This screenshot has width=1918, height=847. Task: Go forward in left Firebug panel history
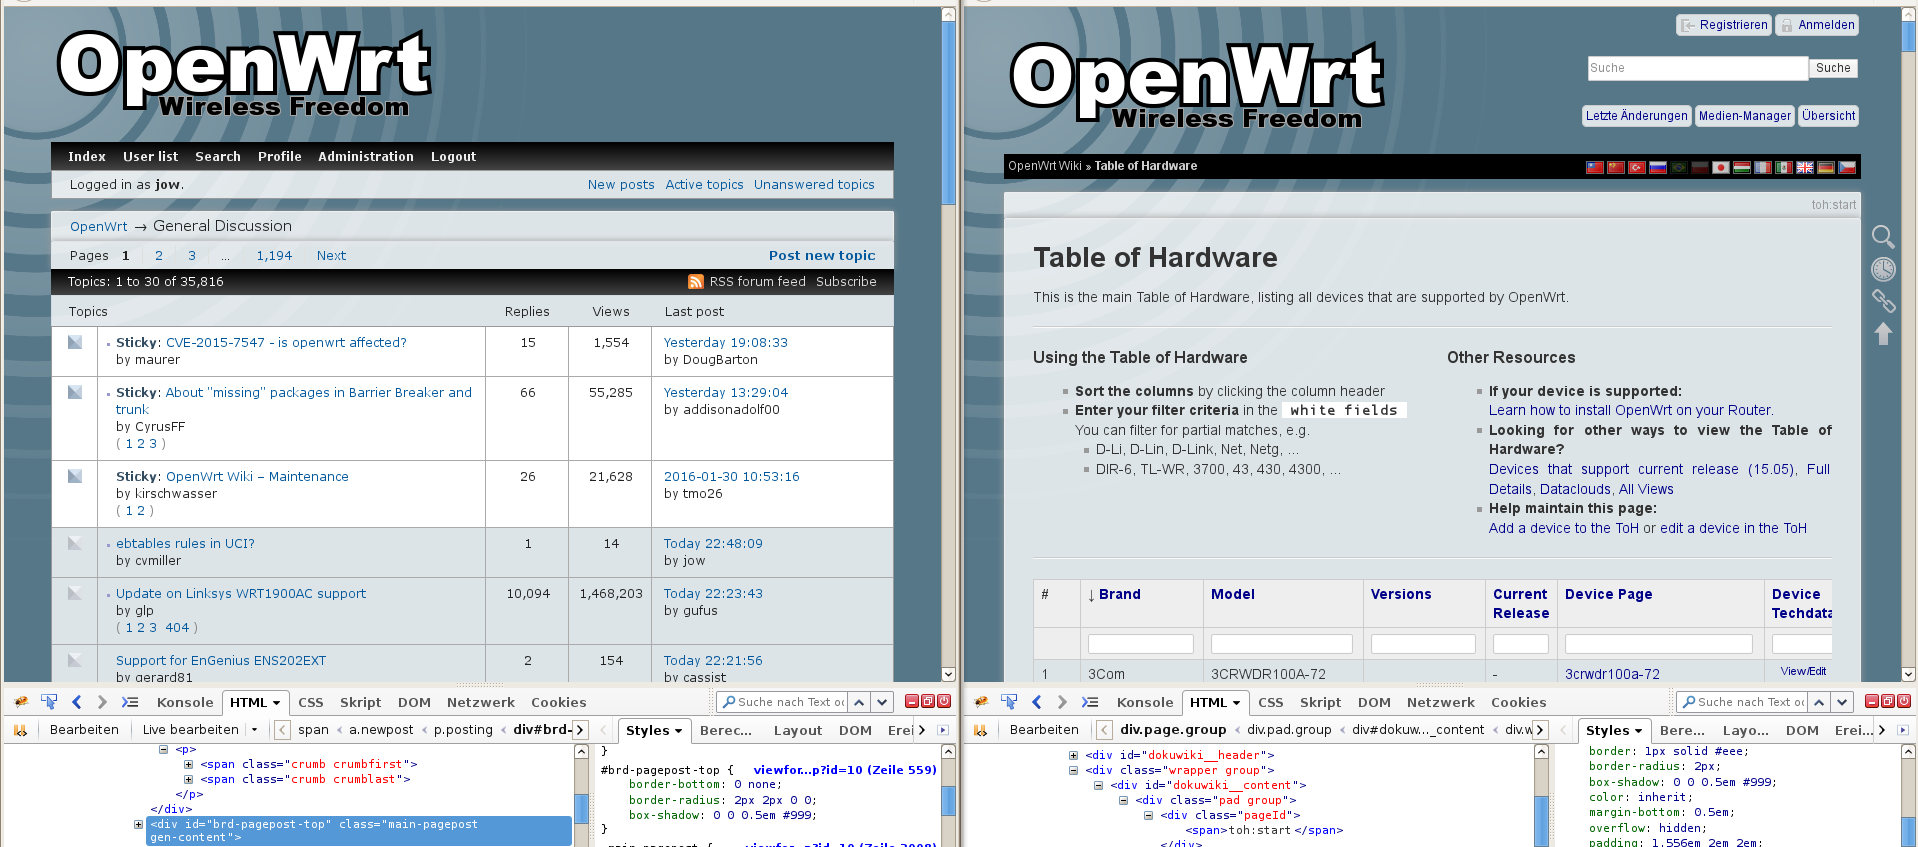(101, 702)
